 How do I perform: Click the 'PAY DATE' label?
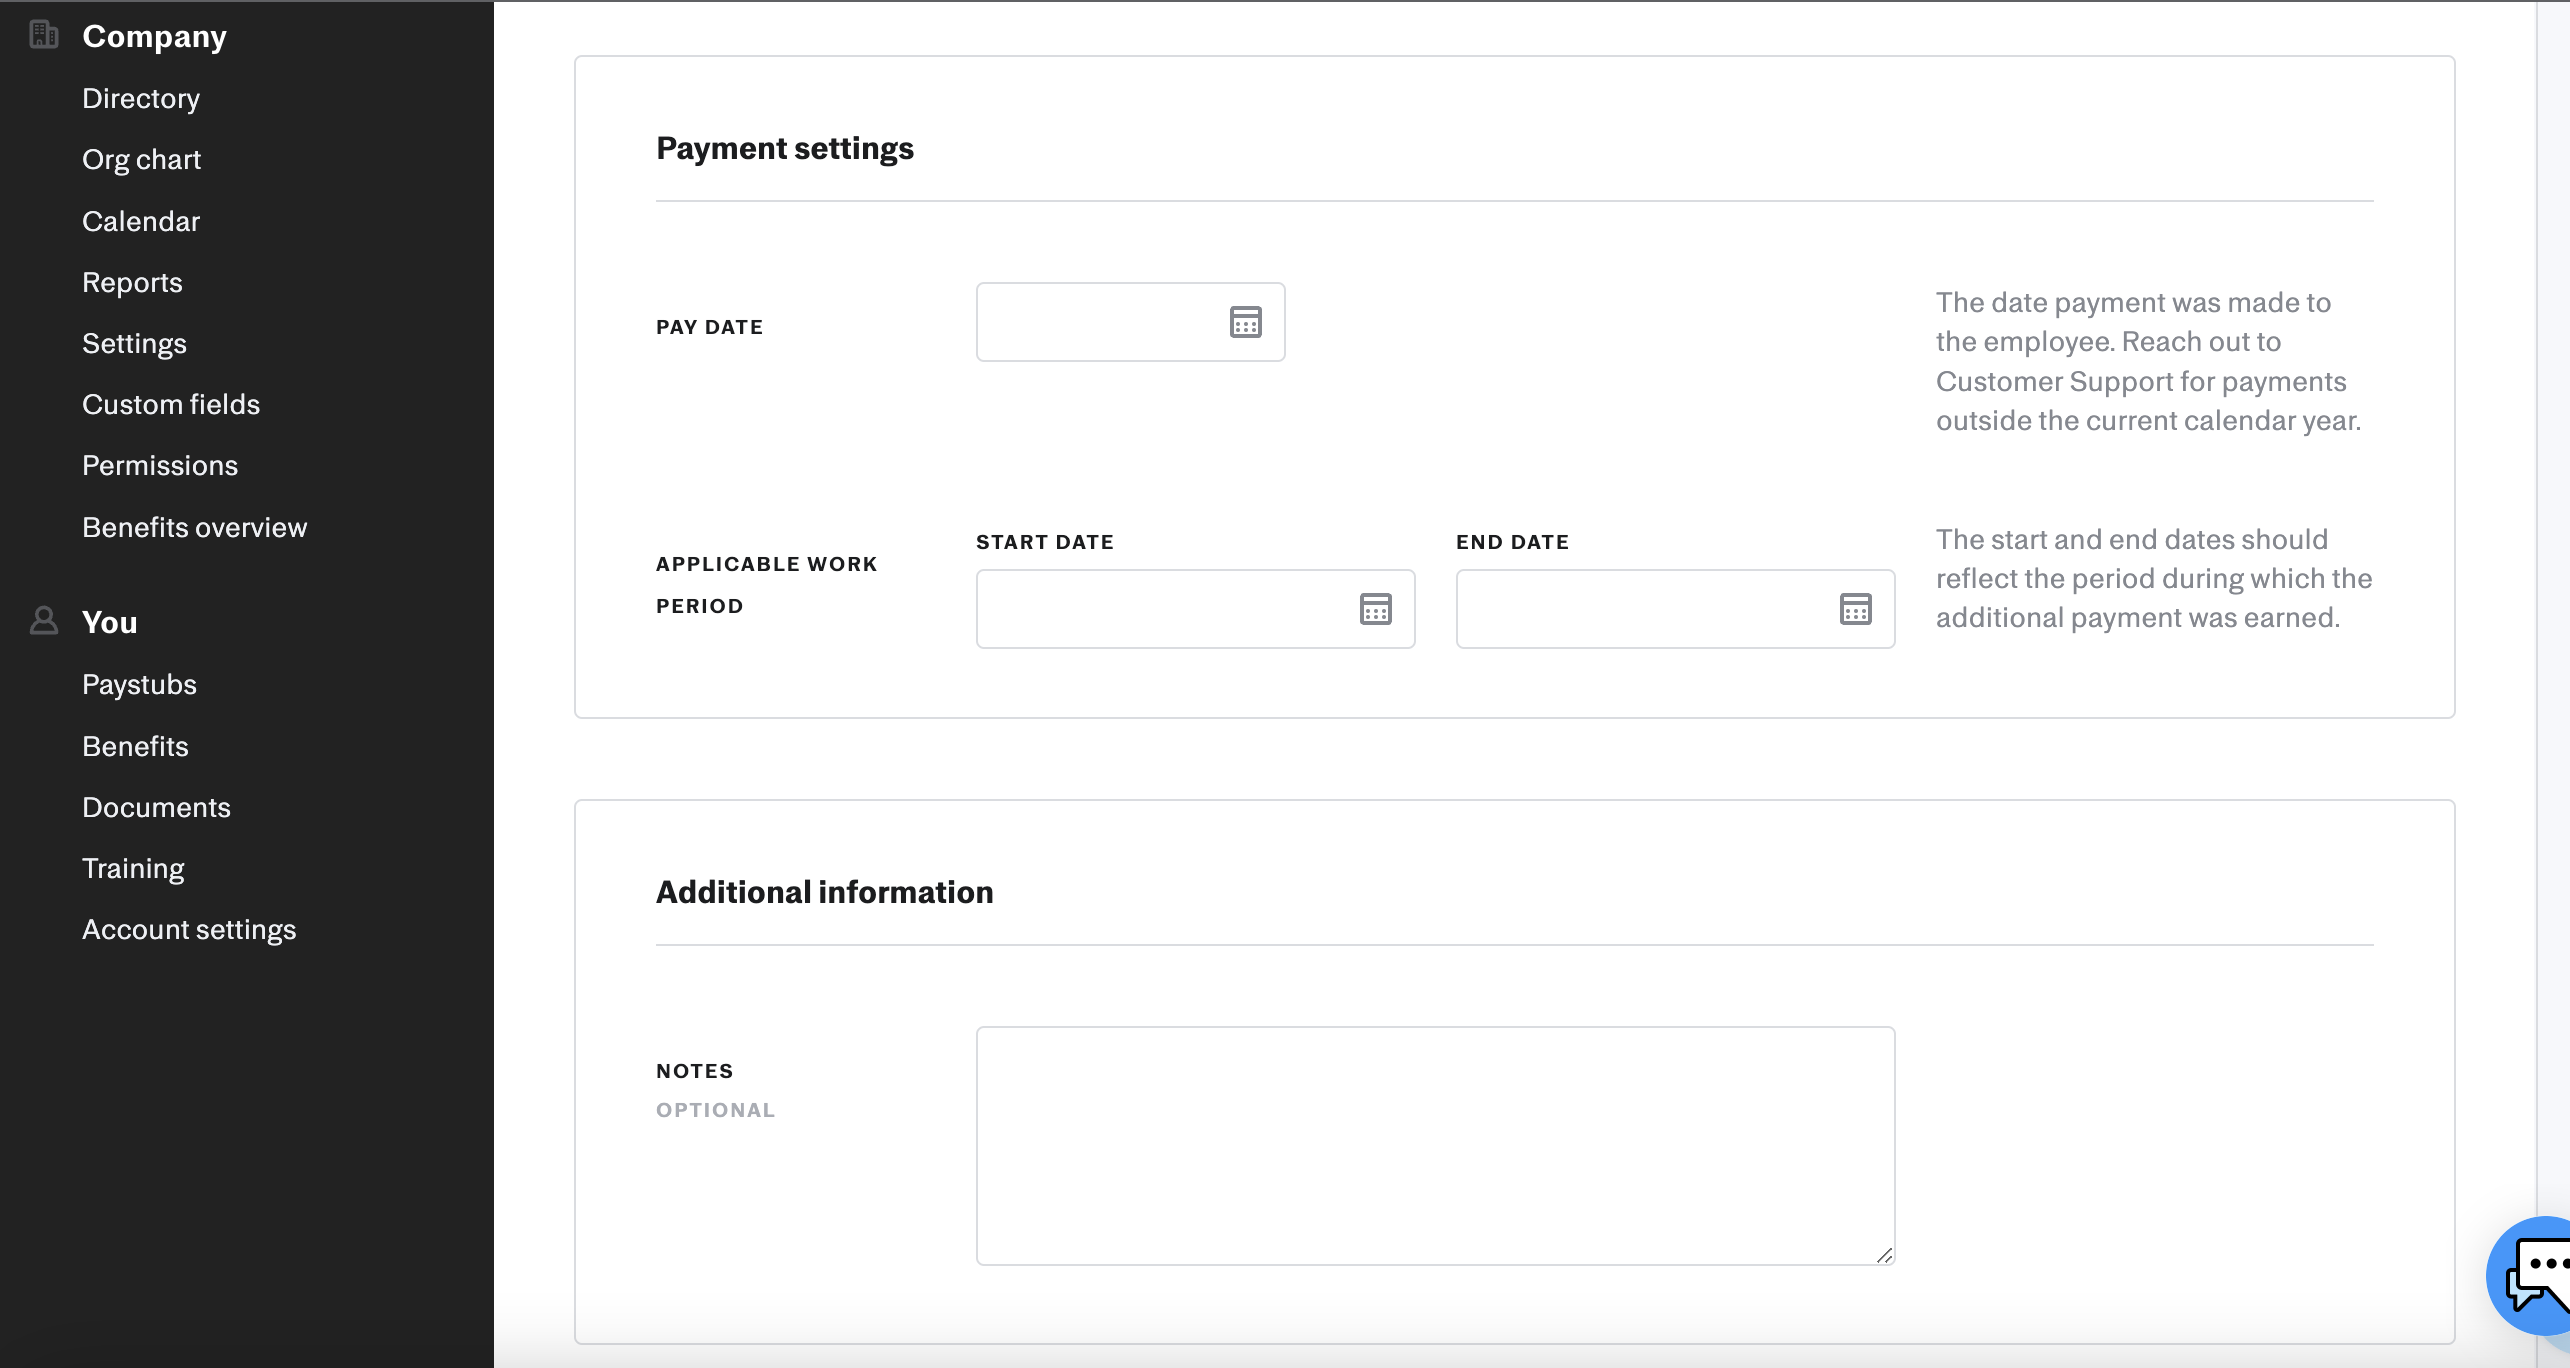709,327
